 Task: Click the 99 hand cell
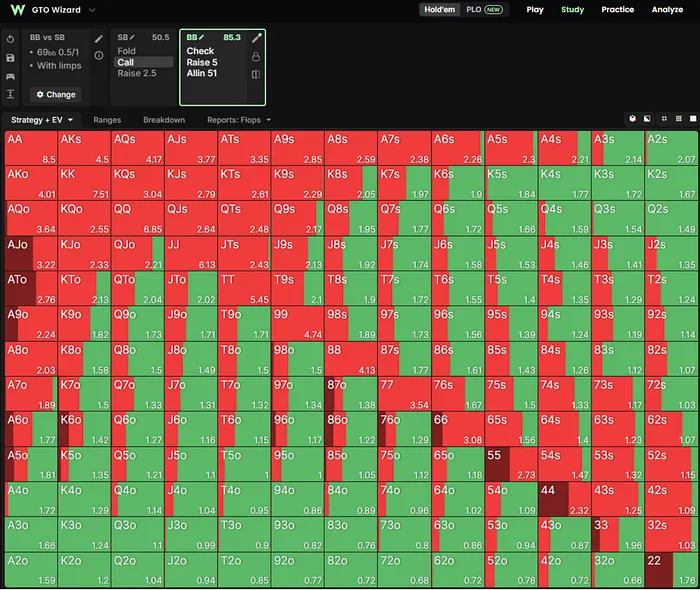pos(298,324)
